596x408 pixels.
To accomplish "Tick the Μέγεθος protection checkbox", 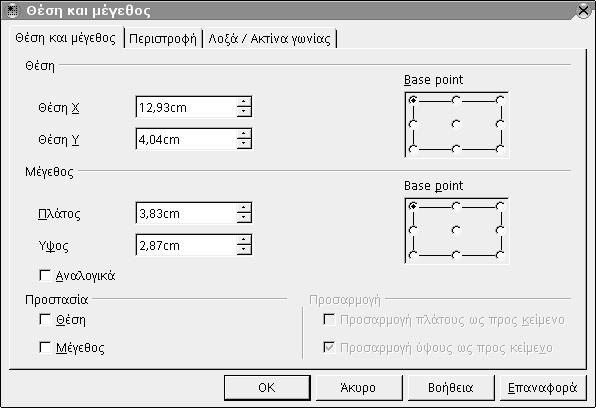I will point(45,347).
